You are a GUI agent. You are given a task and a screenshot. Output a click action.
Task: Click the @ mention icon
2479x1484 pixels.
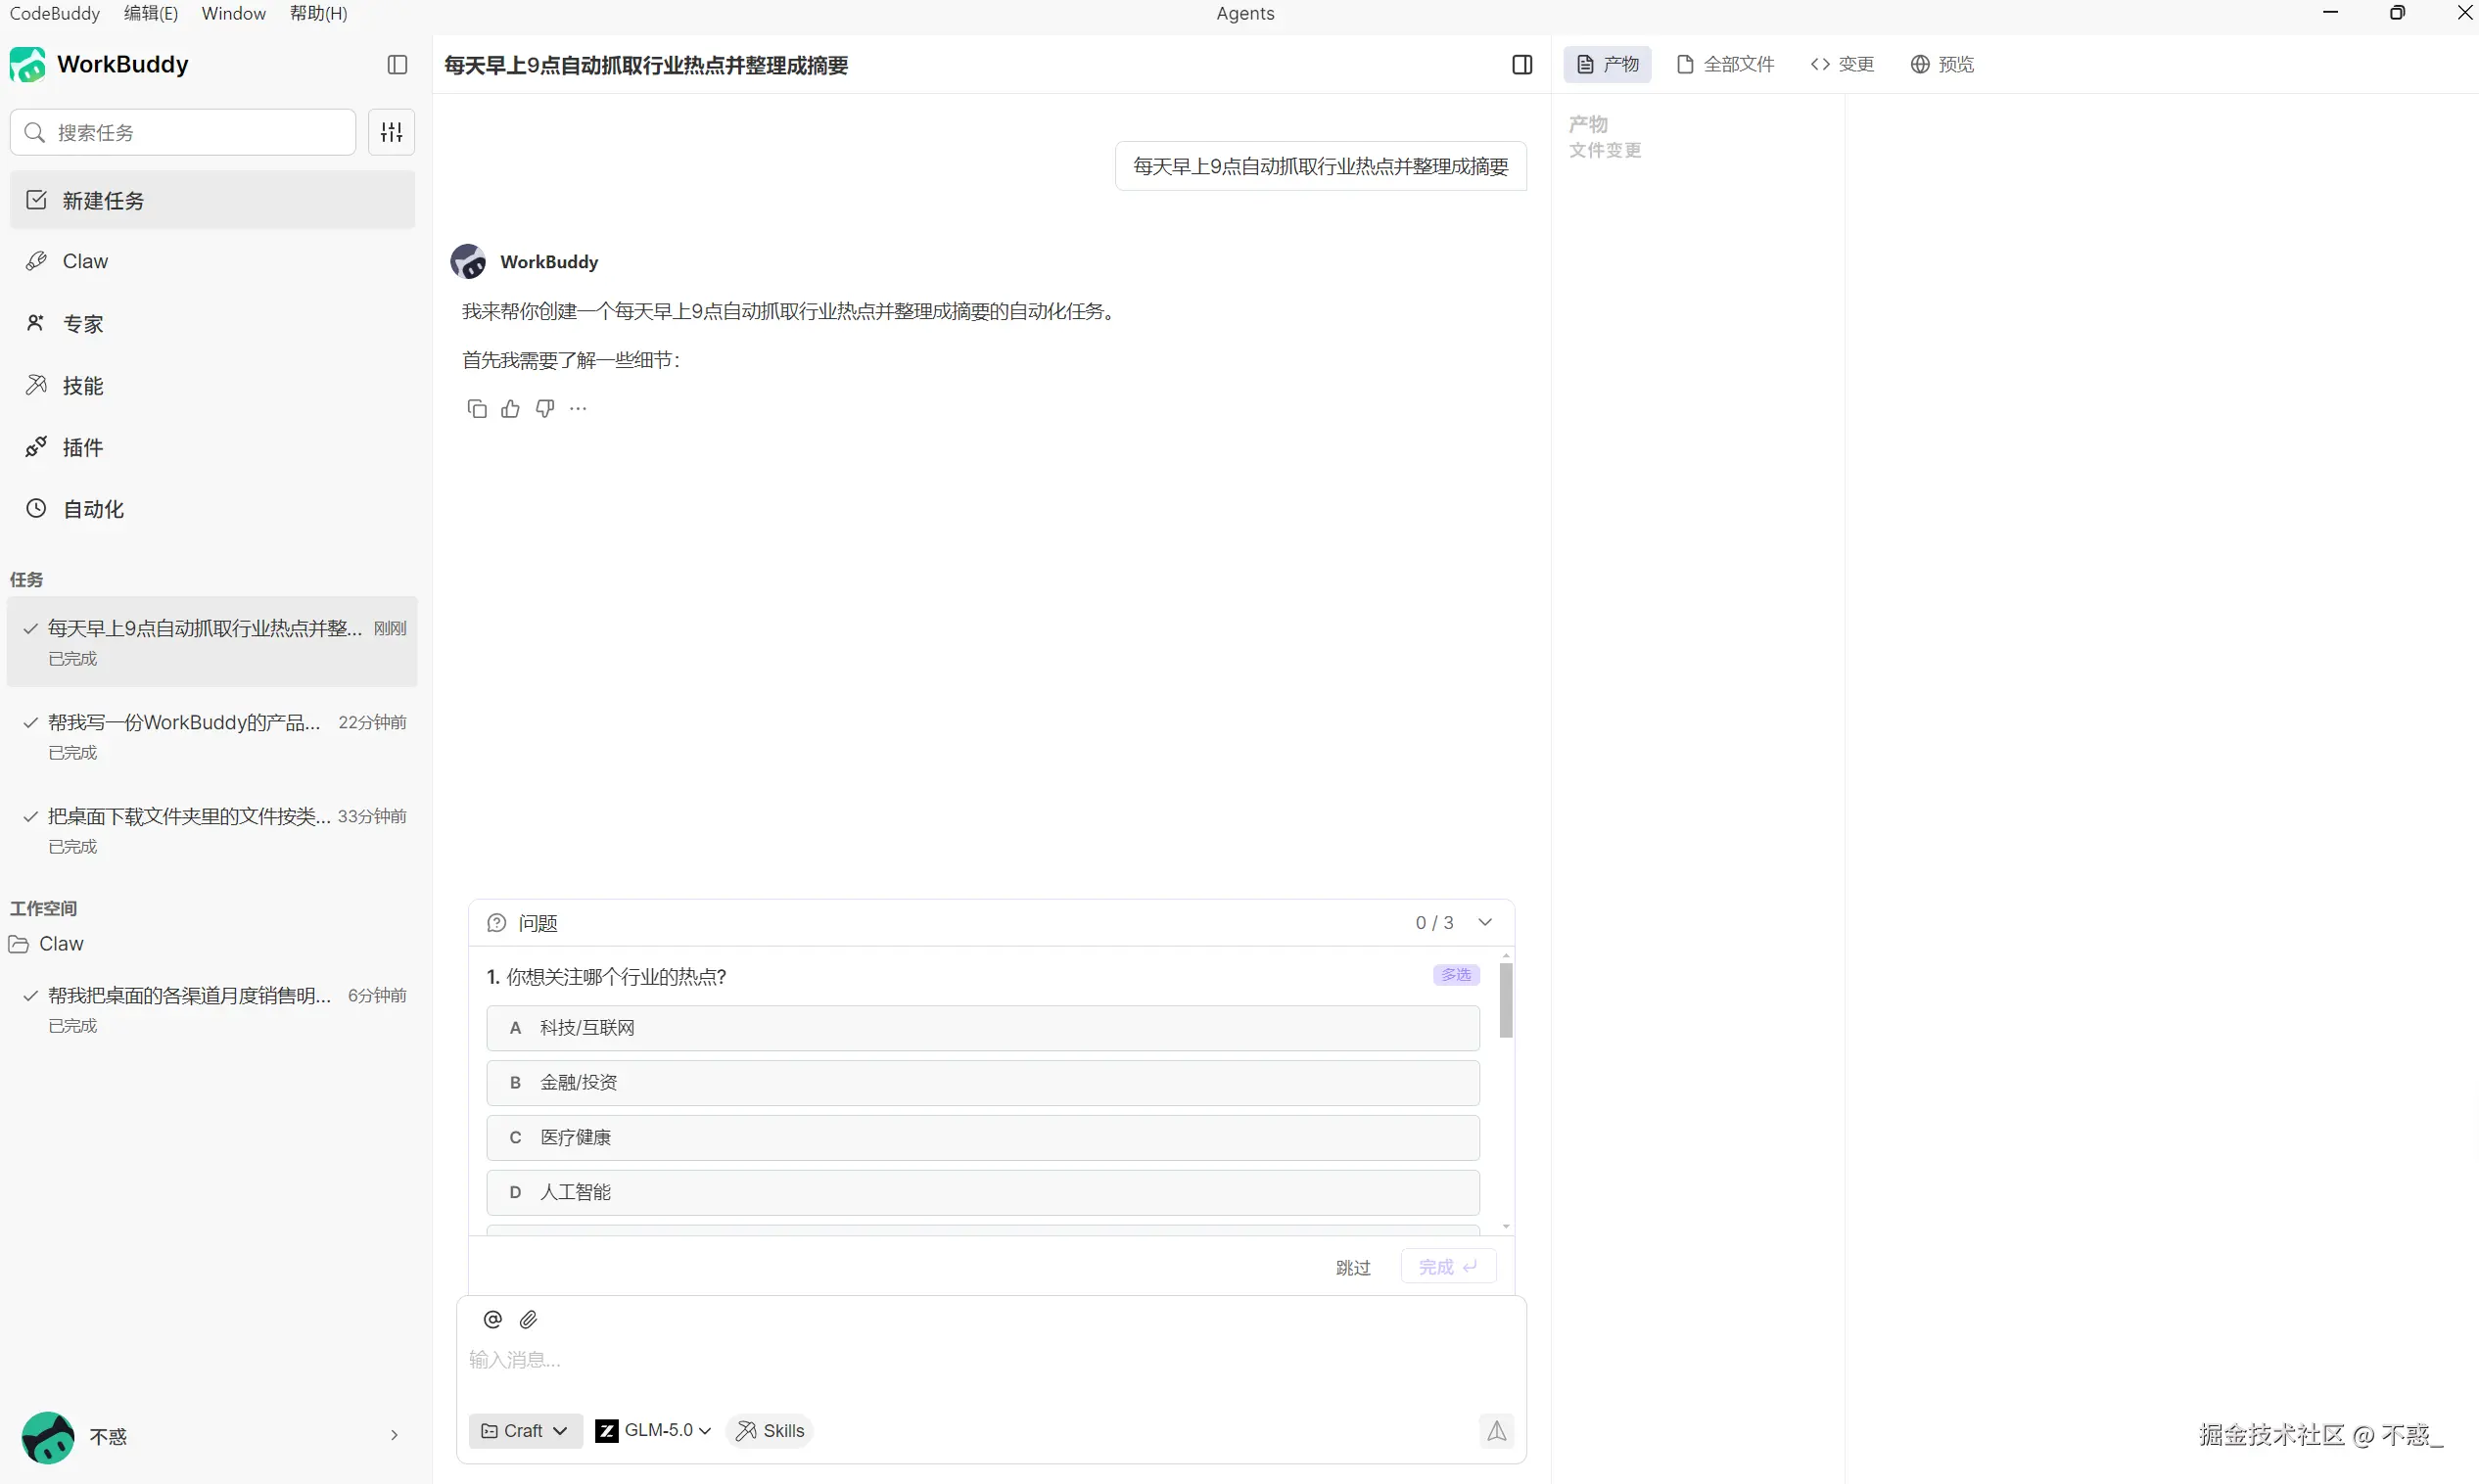click(x=492, y=1320)
